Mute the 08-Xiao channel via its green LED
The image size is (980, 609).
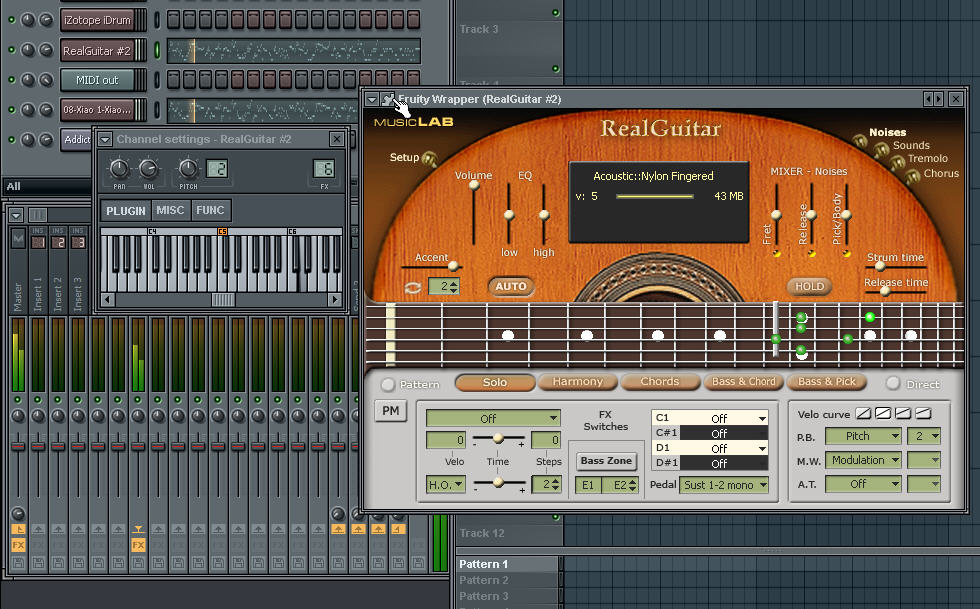pyautogui.click(x=11, y=109)
